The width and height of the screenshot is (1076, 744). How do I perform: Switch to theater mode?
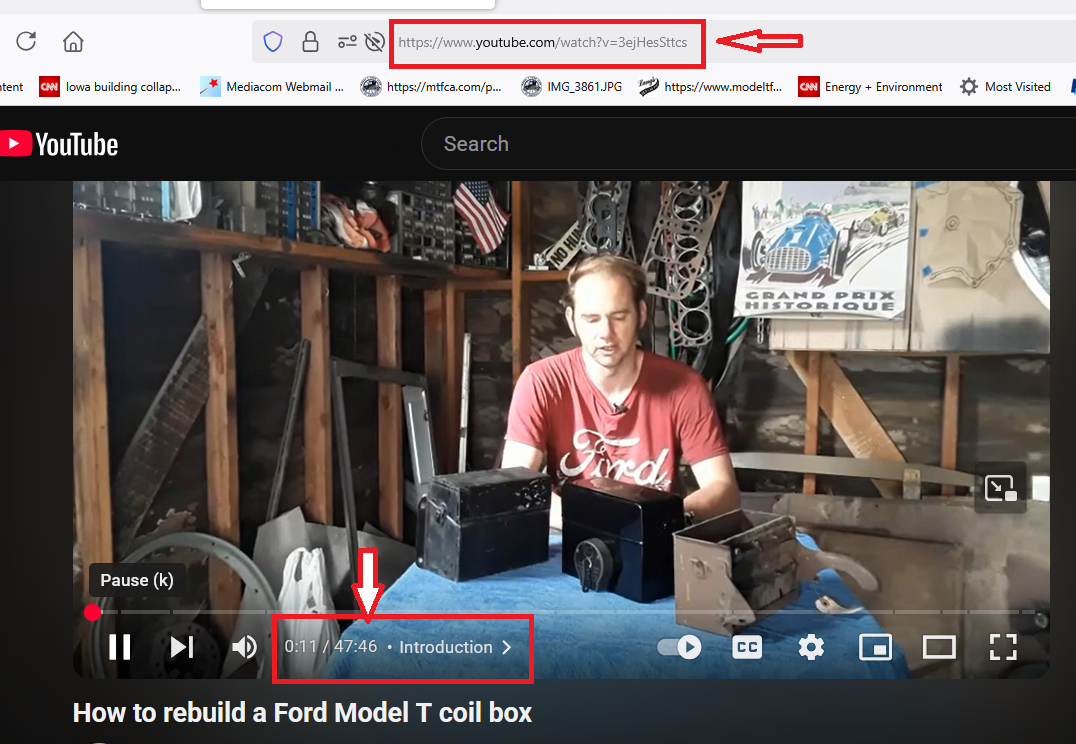[x=939, y=647]
